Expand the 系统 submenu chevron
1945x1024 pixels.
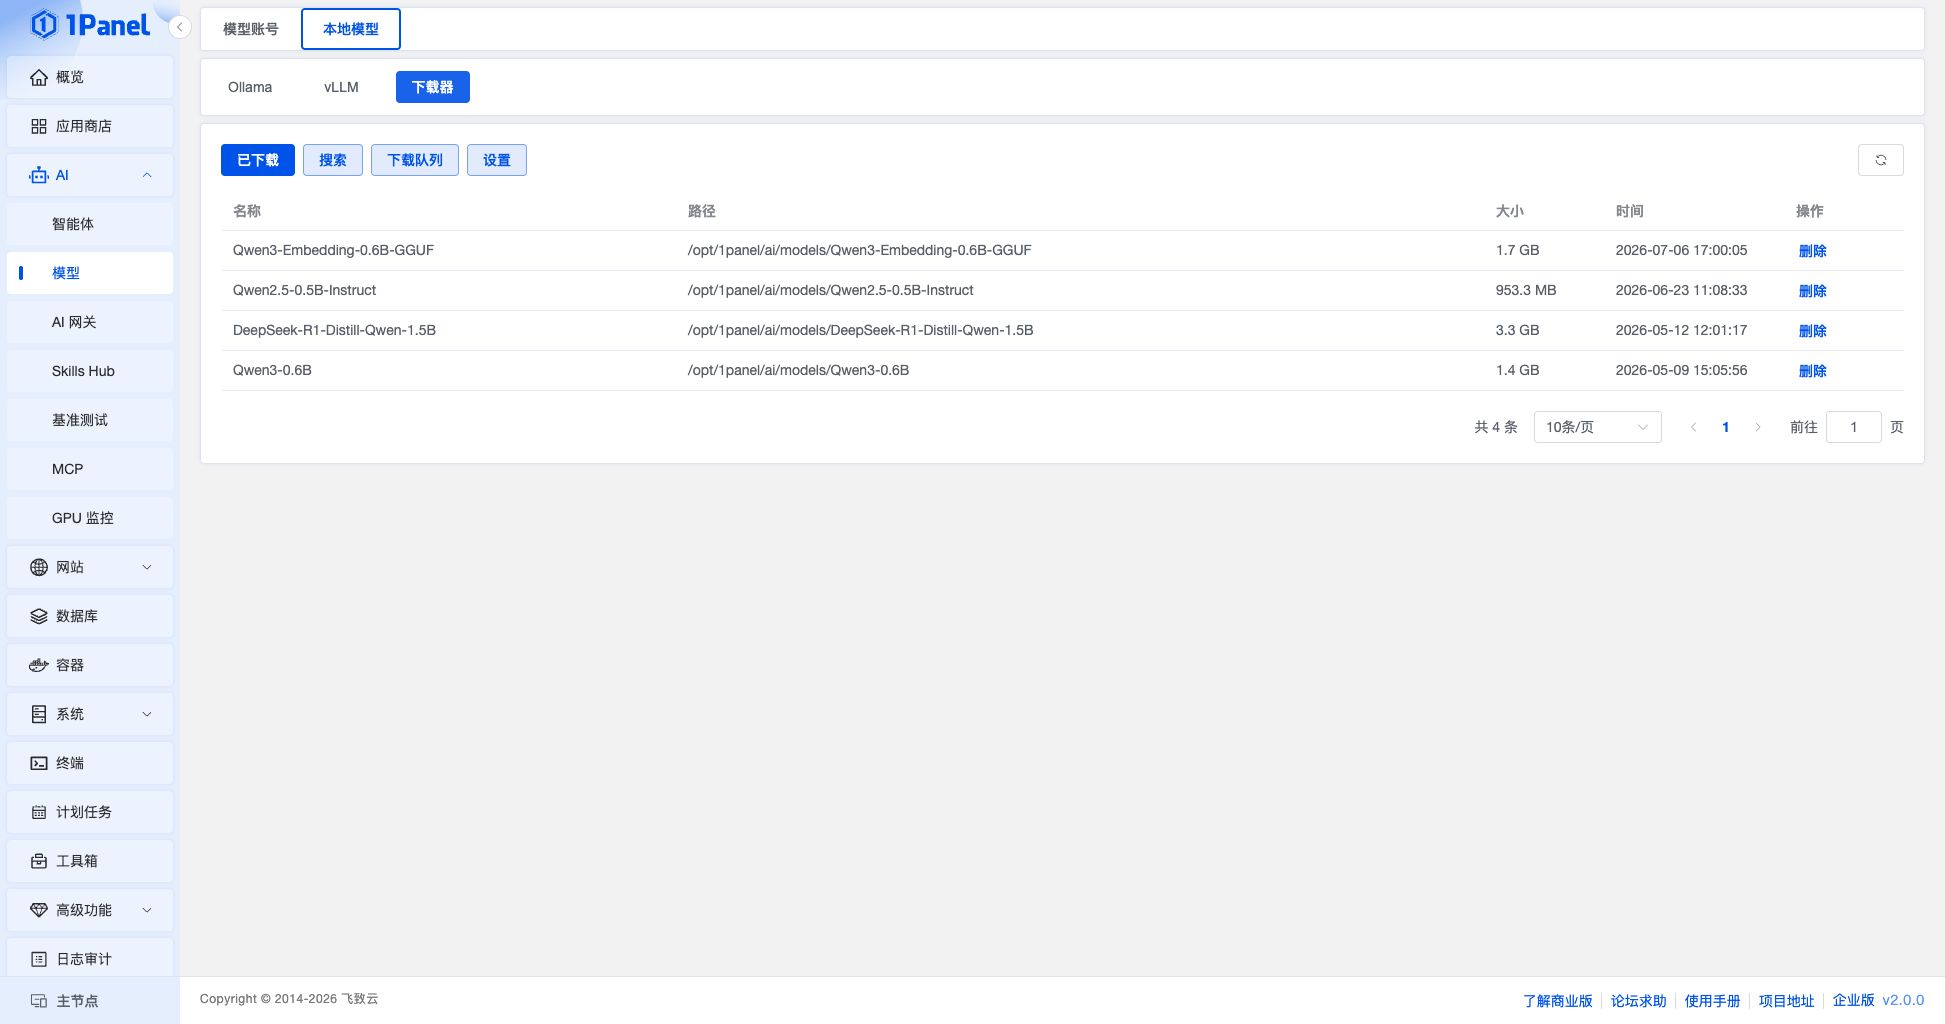147,714
